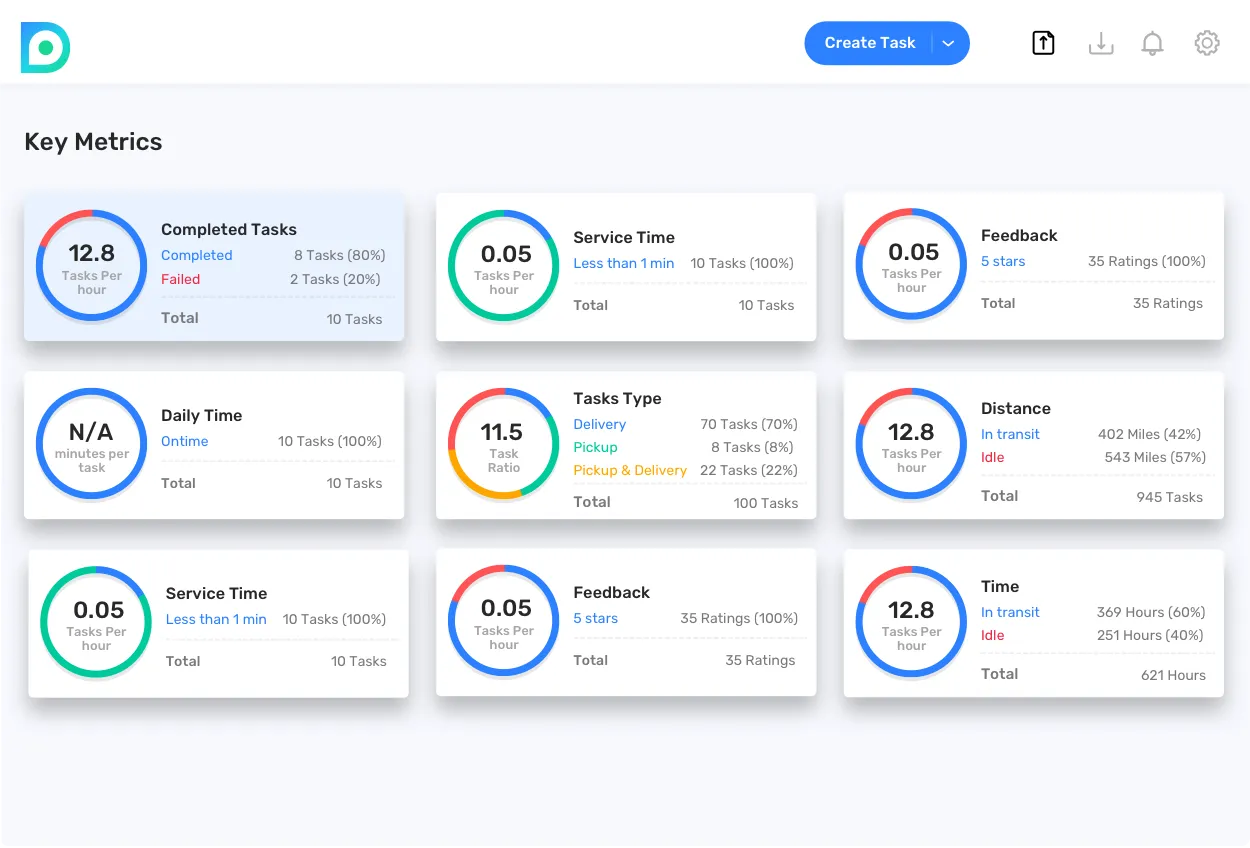Image resolution: width=1250 pixels, height=848 pixels.
Task: Click the Pickup & Delivery link
Action: tap(630, 471)
